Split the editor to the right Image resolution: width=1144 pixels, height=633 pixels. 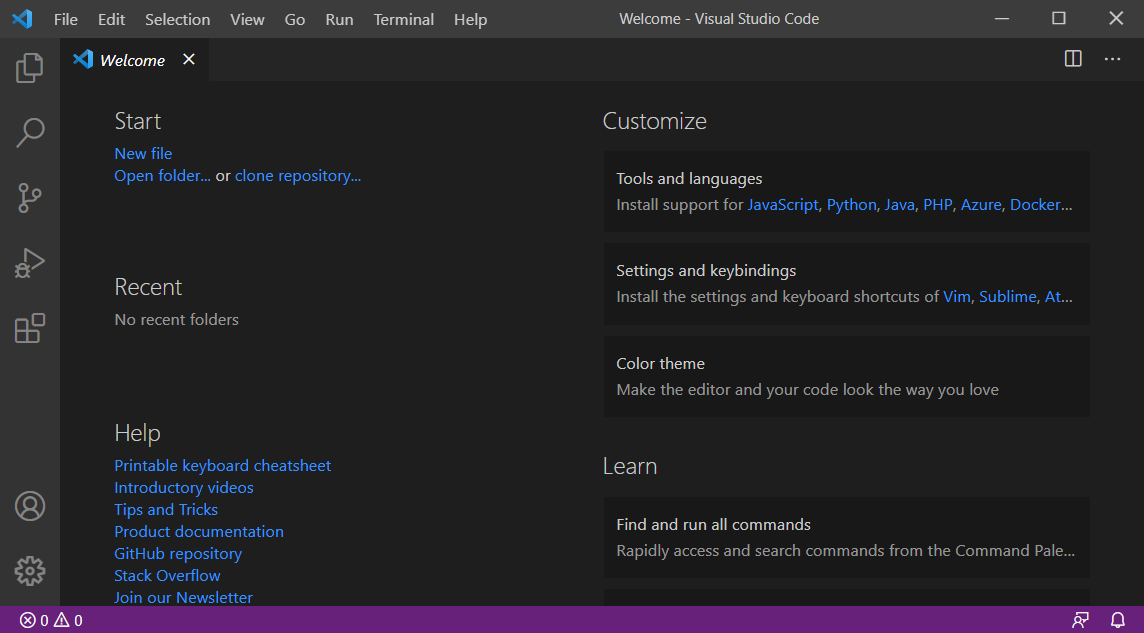tap(1073, 59)
